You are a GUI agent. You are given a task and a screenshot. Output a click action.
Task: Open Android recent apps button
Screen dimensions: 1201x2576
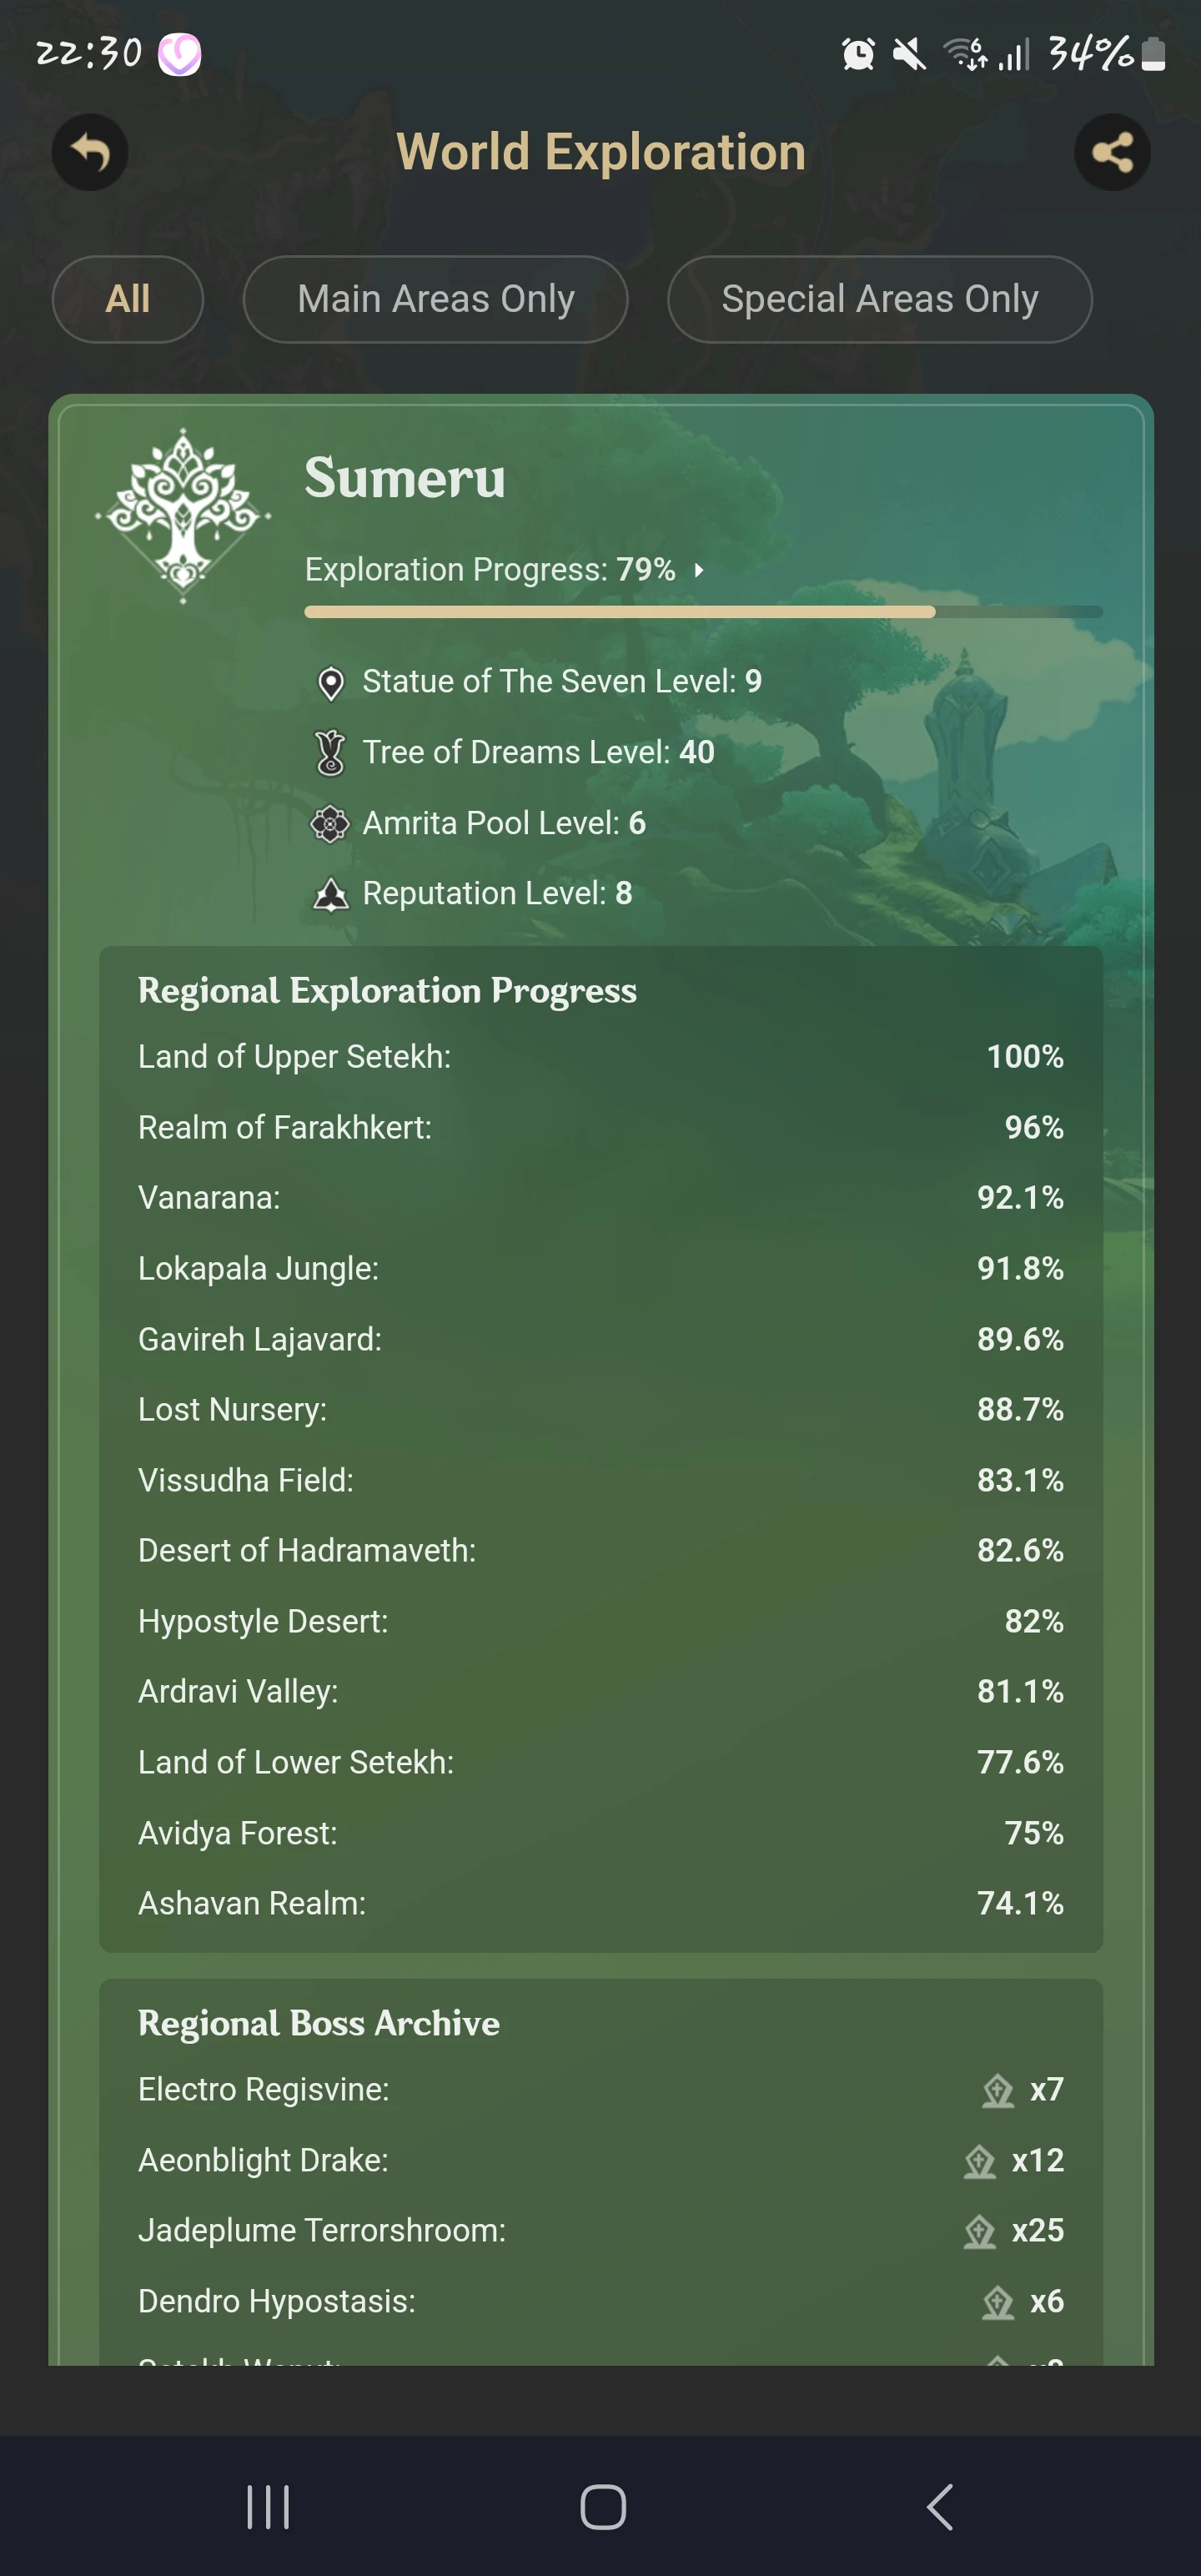[268, 2507]
